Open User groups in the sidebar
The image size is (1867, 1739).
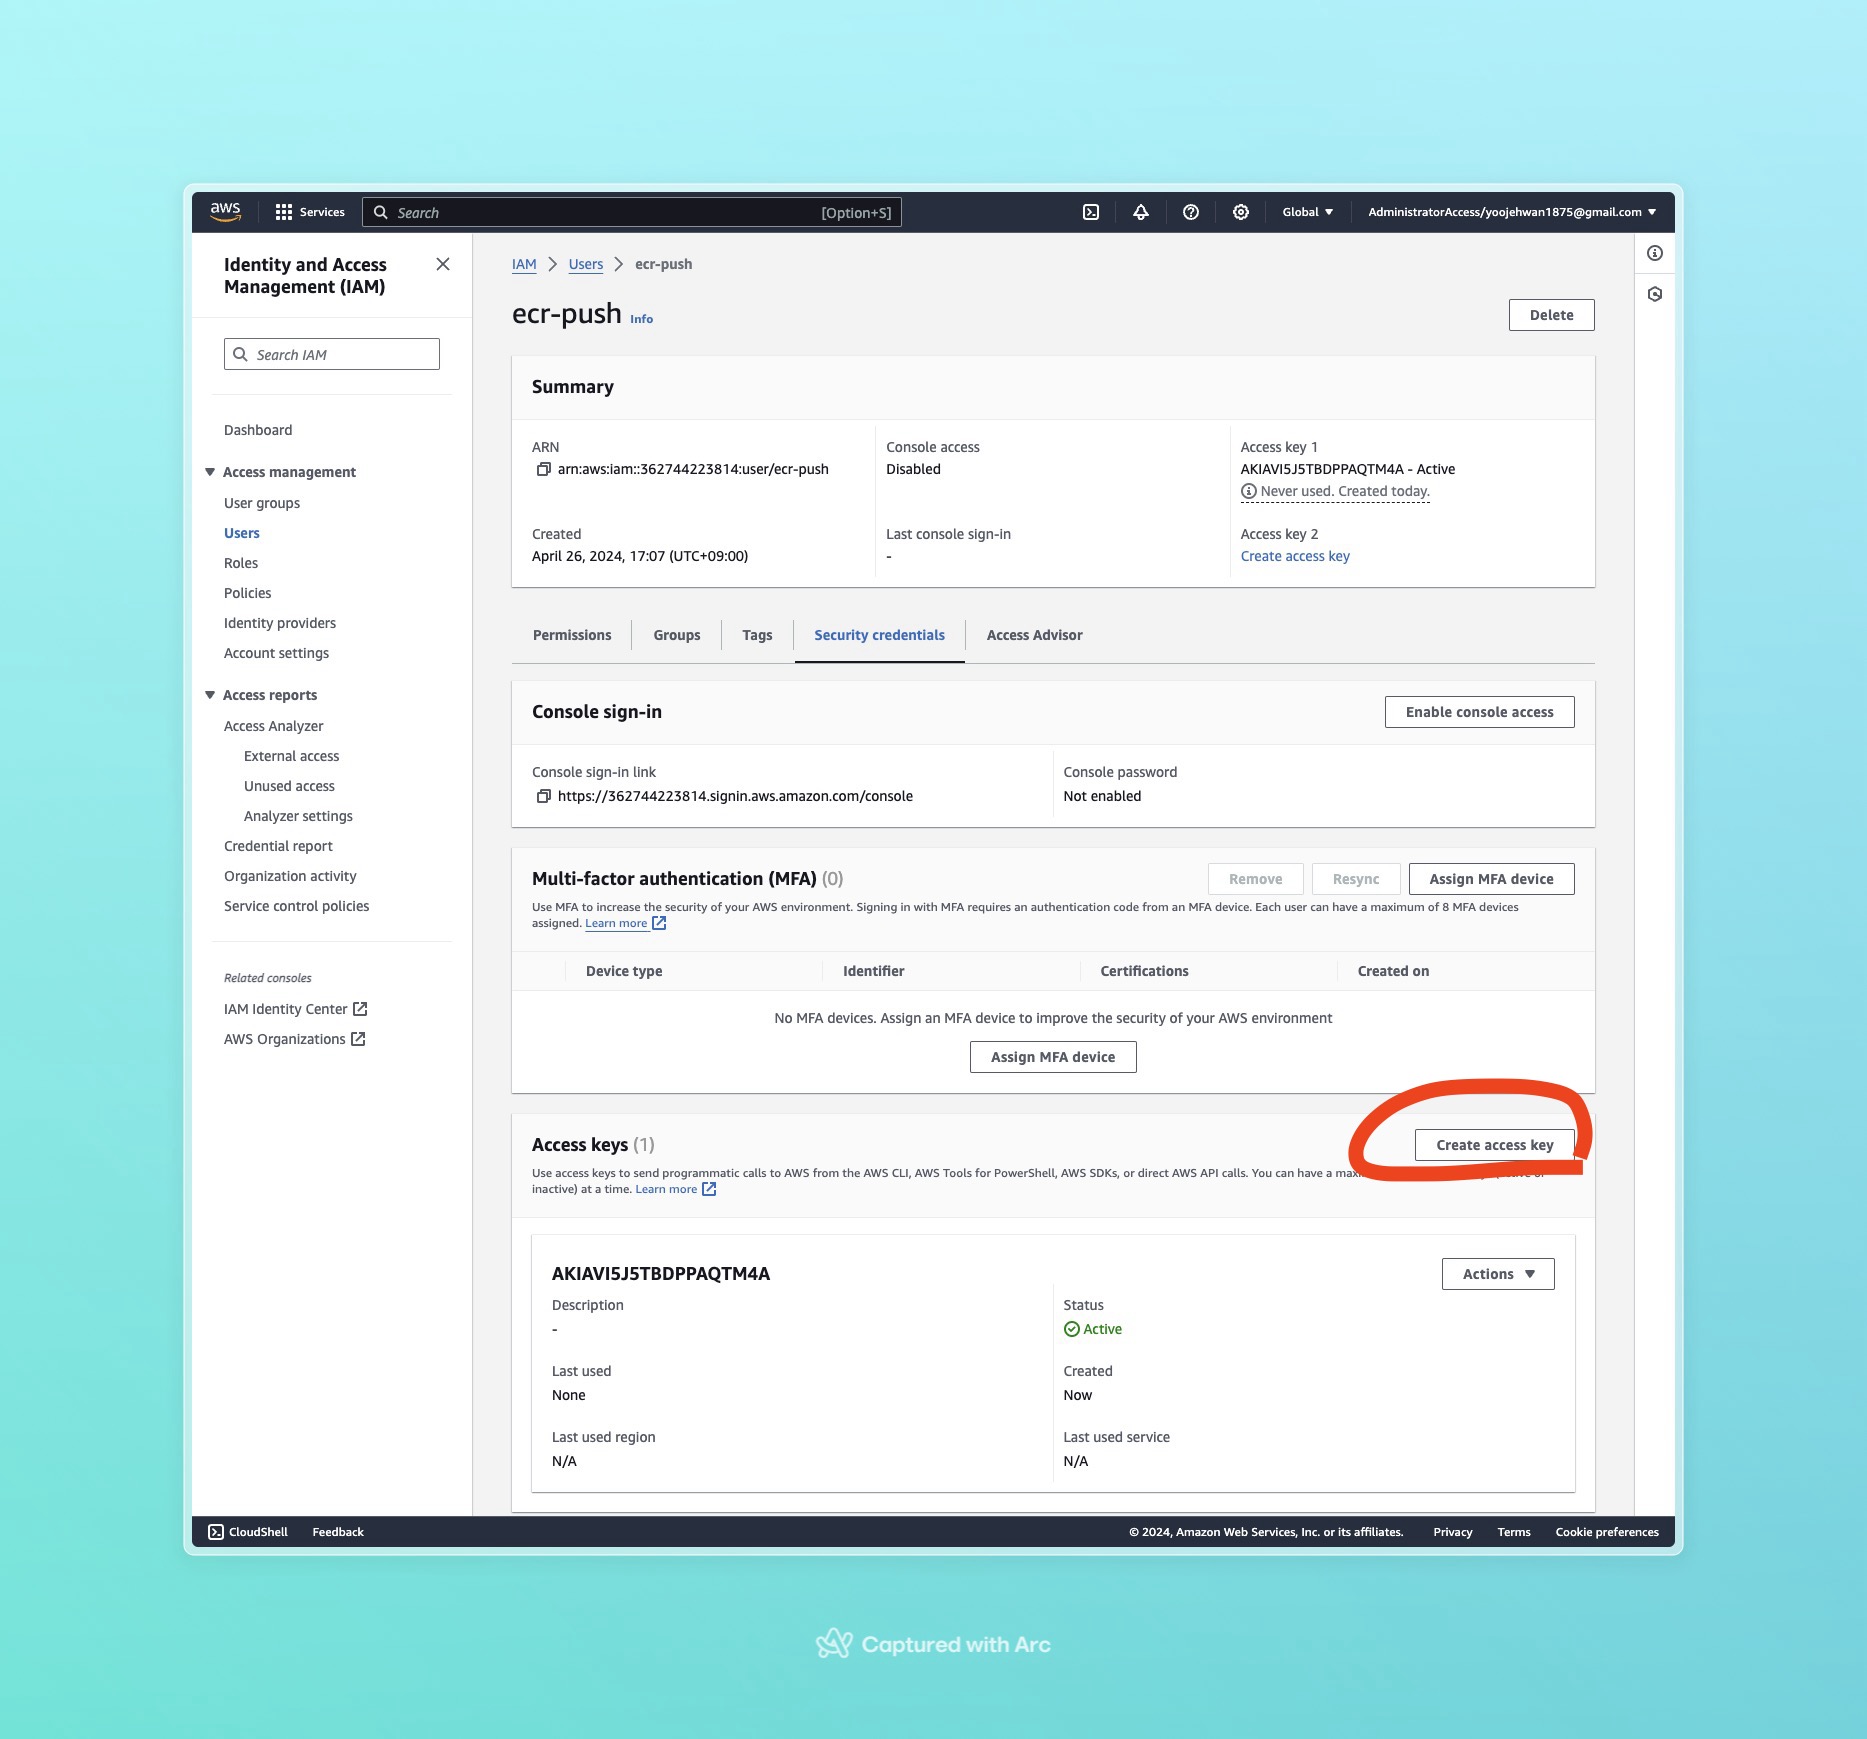coord(262,503)
